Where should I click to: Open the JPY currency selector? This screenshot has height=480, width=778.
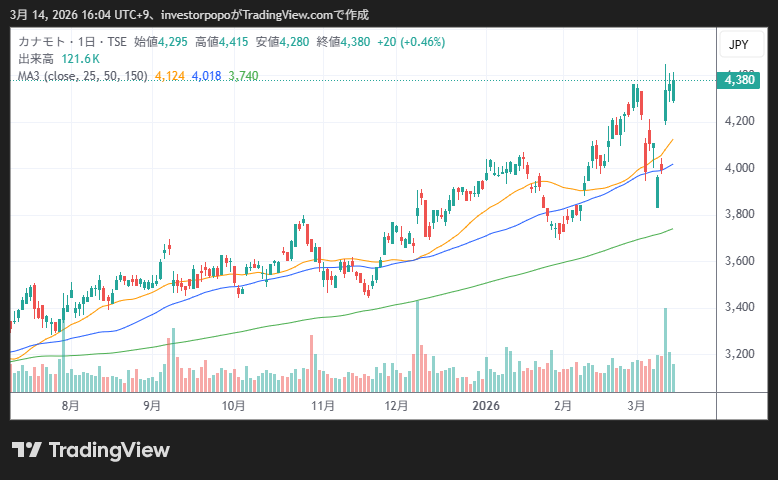pyautogui.click(x=738, y=44)
